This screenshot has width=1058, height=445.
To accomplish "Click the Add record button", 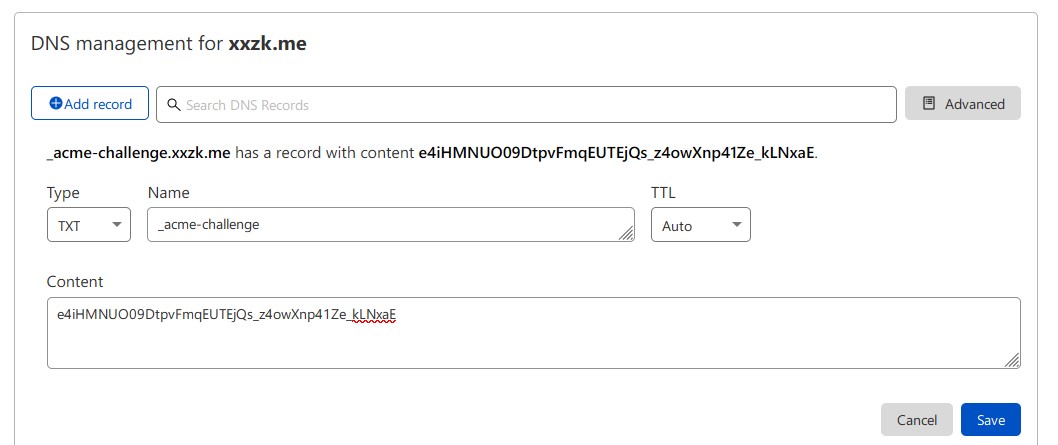I will click(90, 103).
